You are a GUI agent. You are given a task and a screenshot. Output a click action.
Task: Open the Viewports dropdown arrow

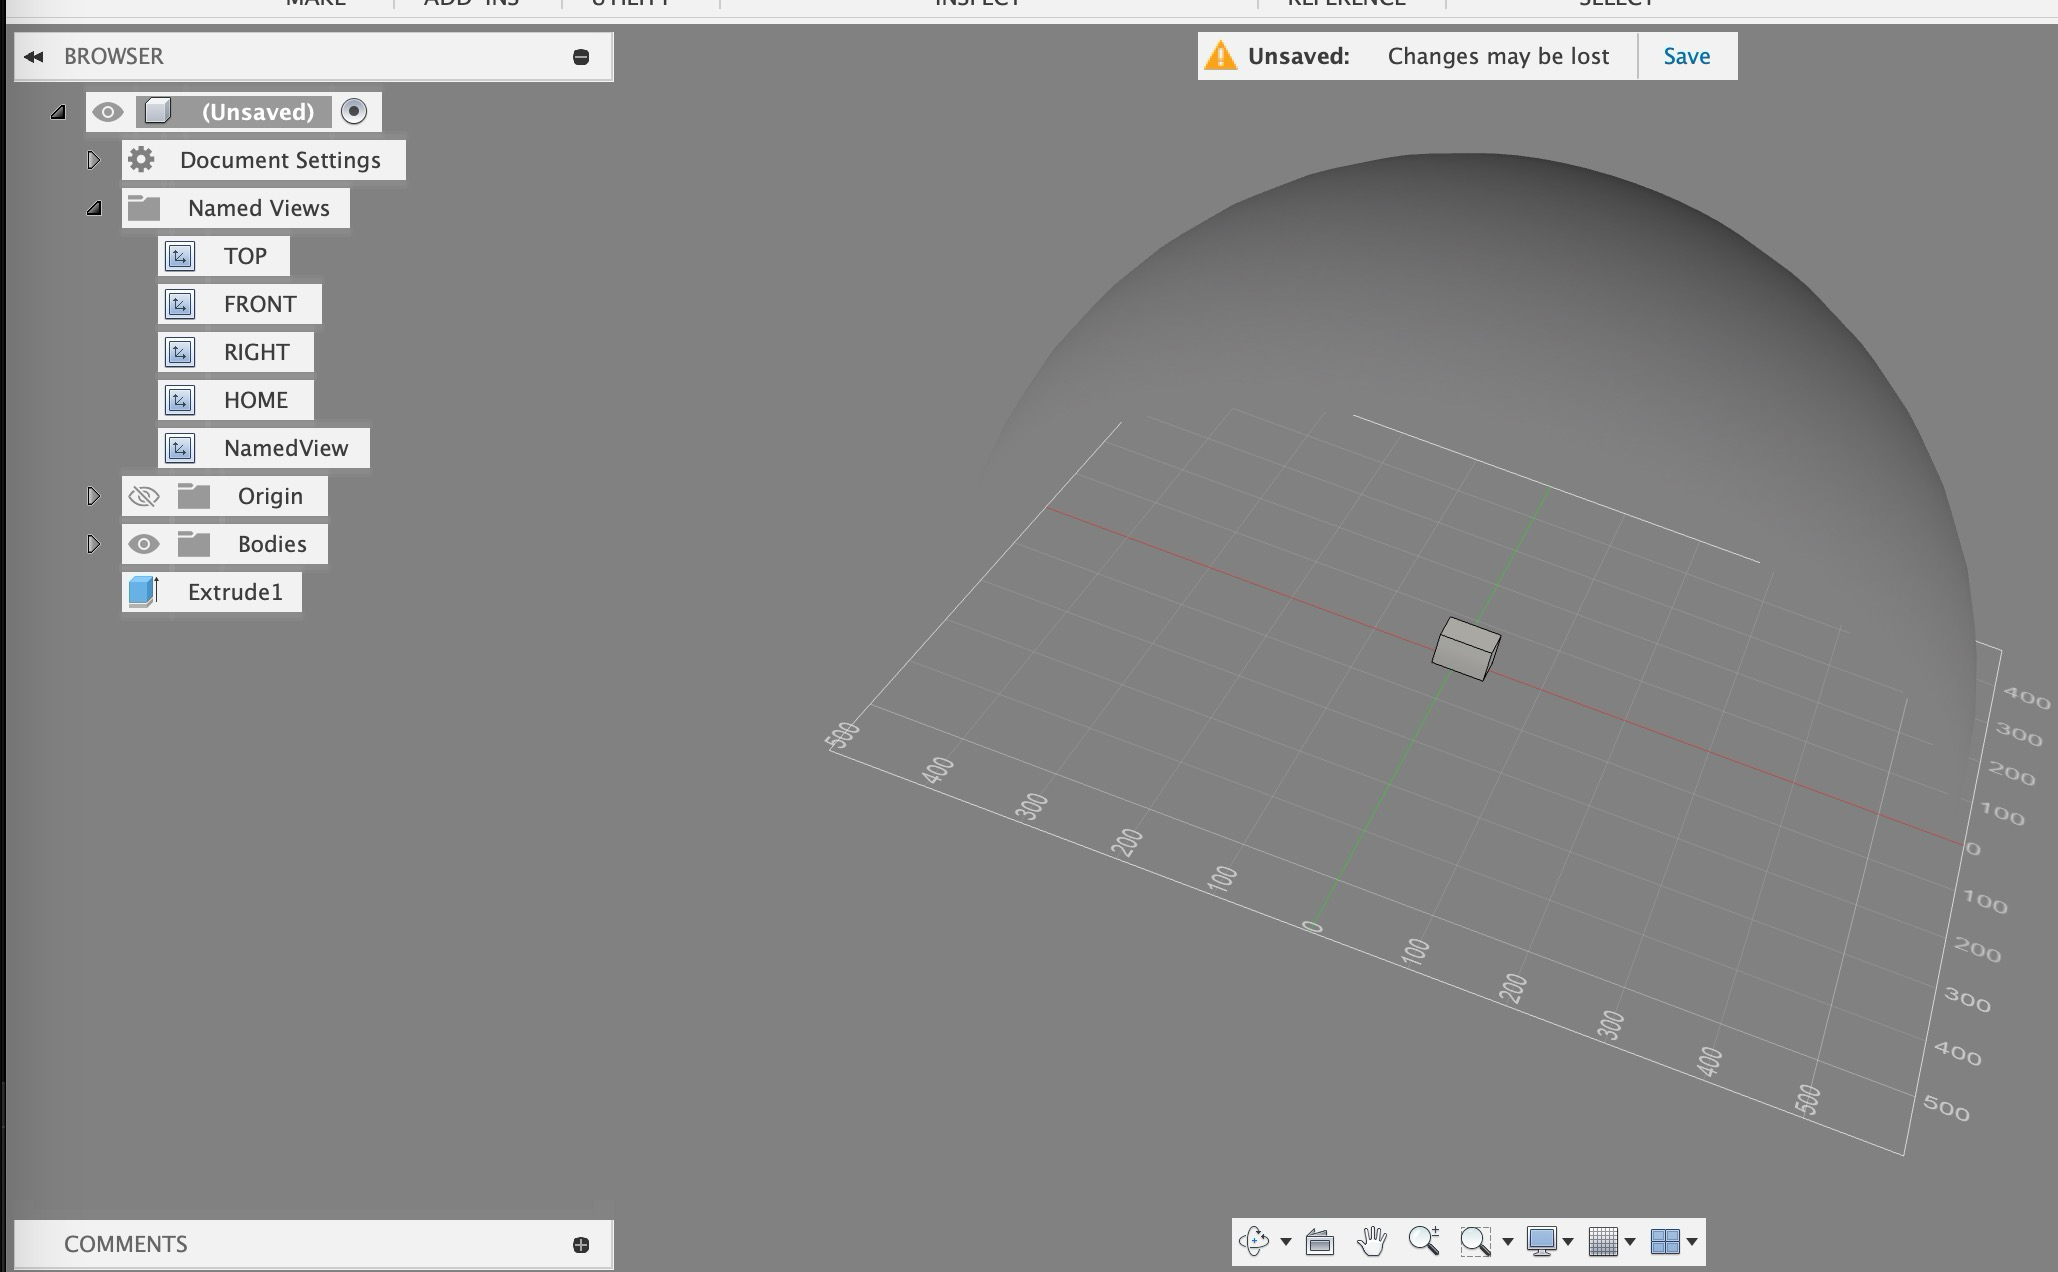(1692, 1242)
